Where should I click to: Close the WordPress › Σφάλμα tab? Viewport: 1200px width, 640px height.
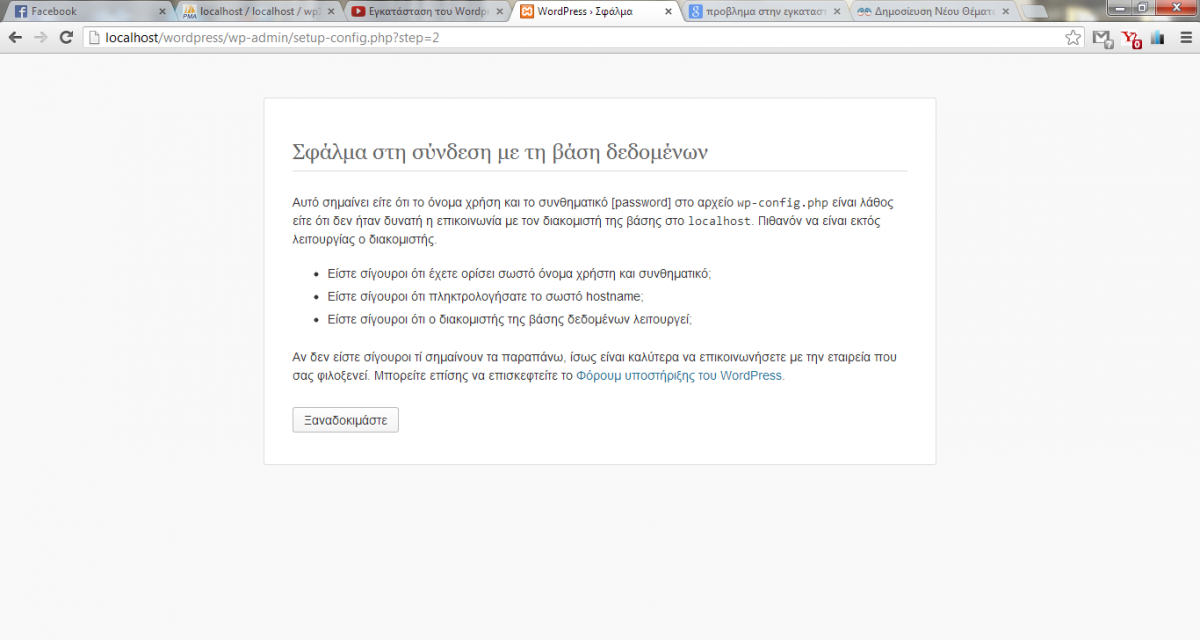[669, 12]
